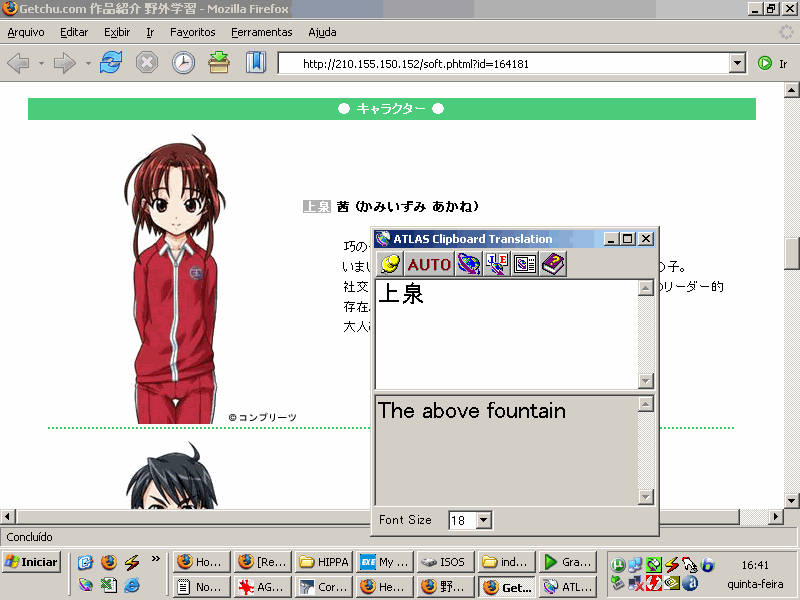Click the ATLAS pushpin always-on-top icon
800x600 pixels.
(x=390, y=264)
